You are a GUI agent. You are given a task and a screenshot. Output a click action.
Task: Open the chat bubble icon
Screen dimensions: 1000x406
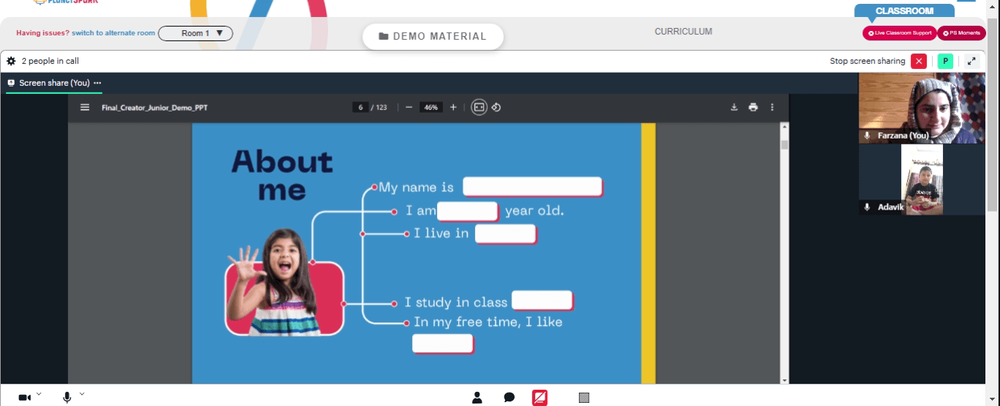509,398
